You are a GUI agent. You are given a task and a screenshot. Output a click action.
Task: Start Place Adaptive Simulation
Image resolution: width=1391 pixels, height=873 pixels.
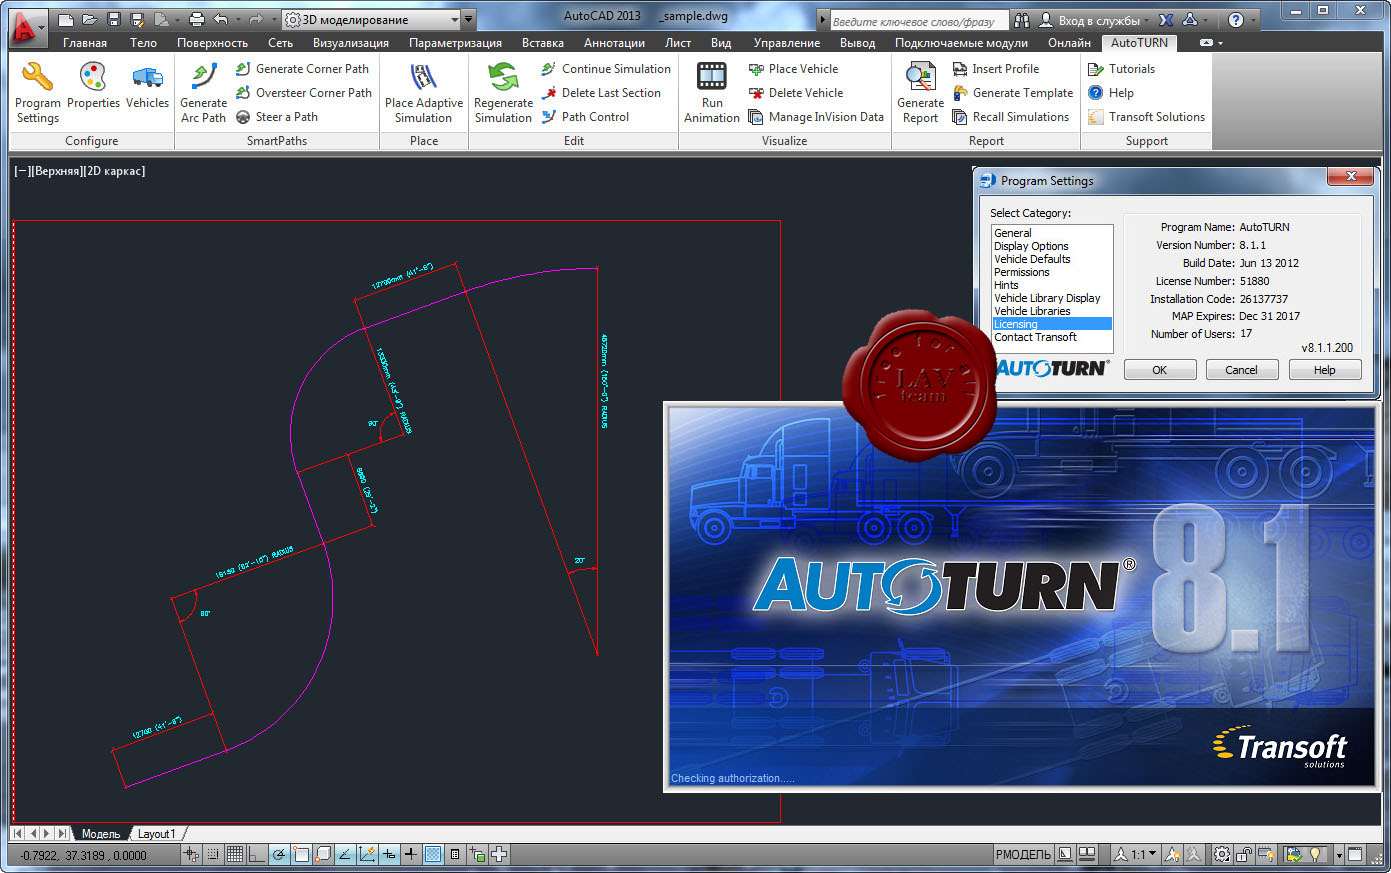pos(424,92)
